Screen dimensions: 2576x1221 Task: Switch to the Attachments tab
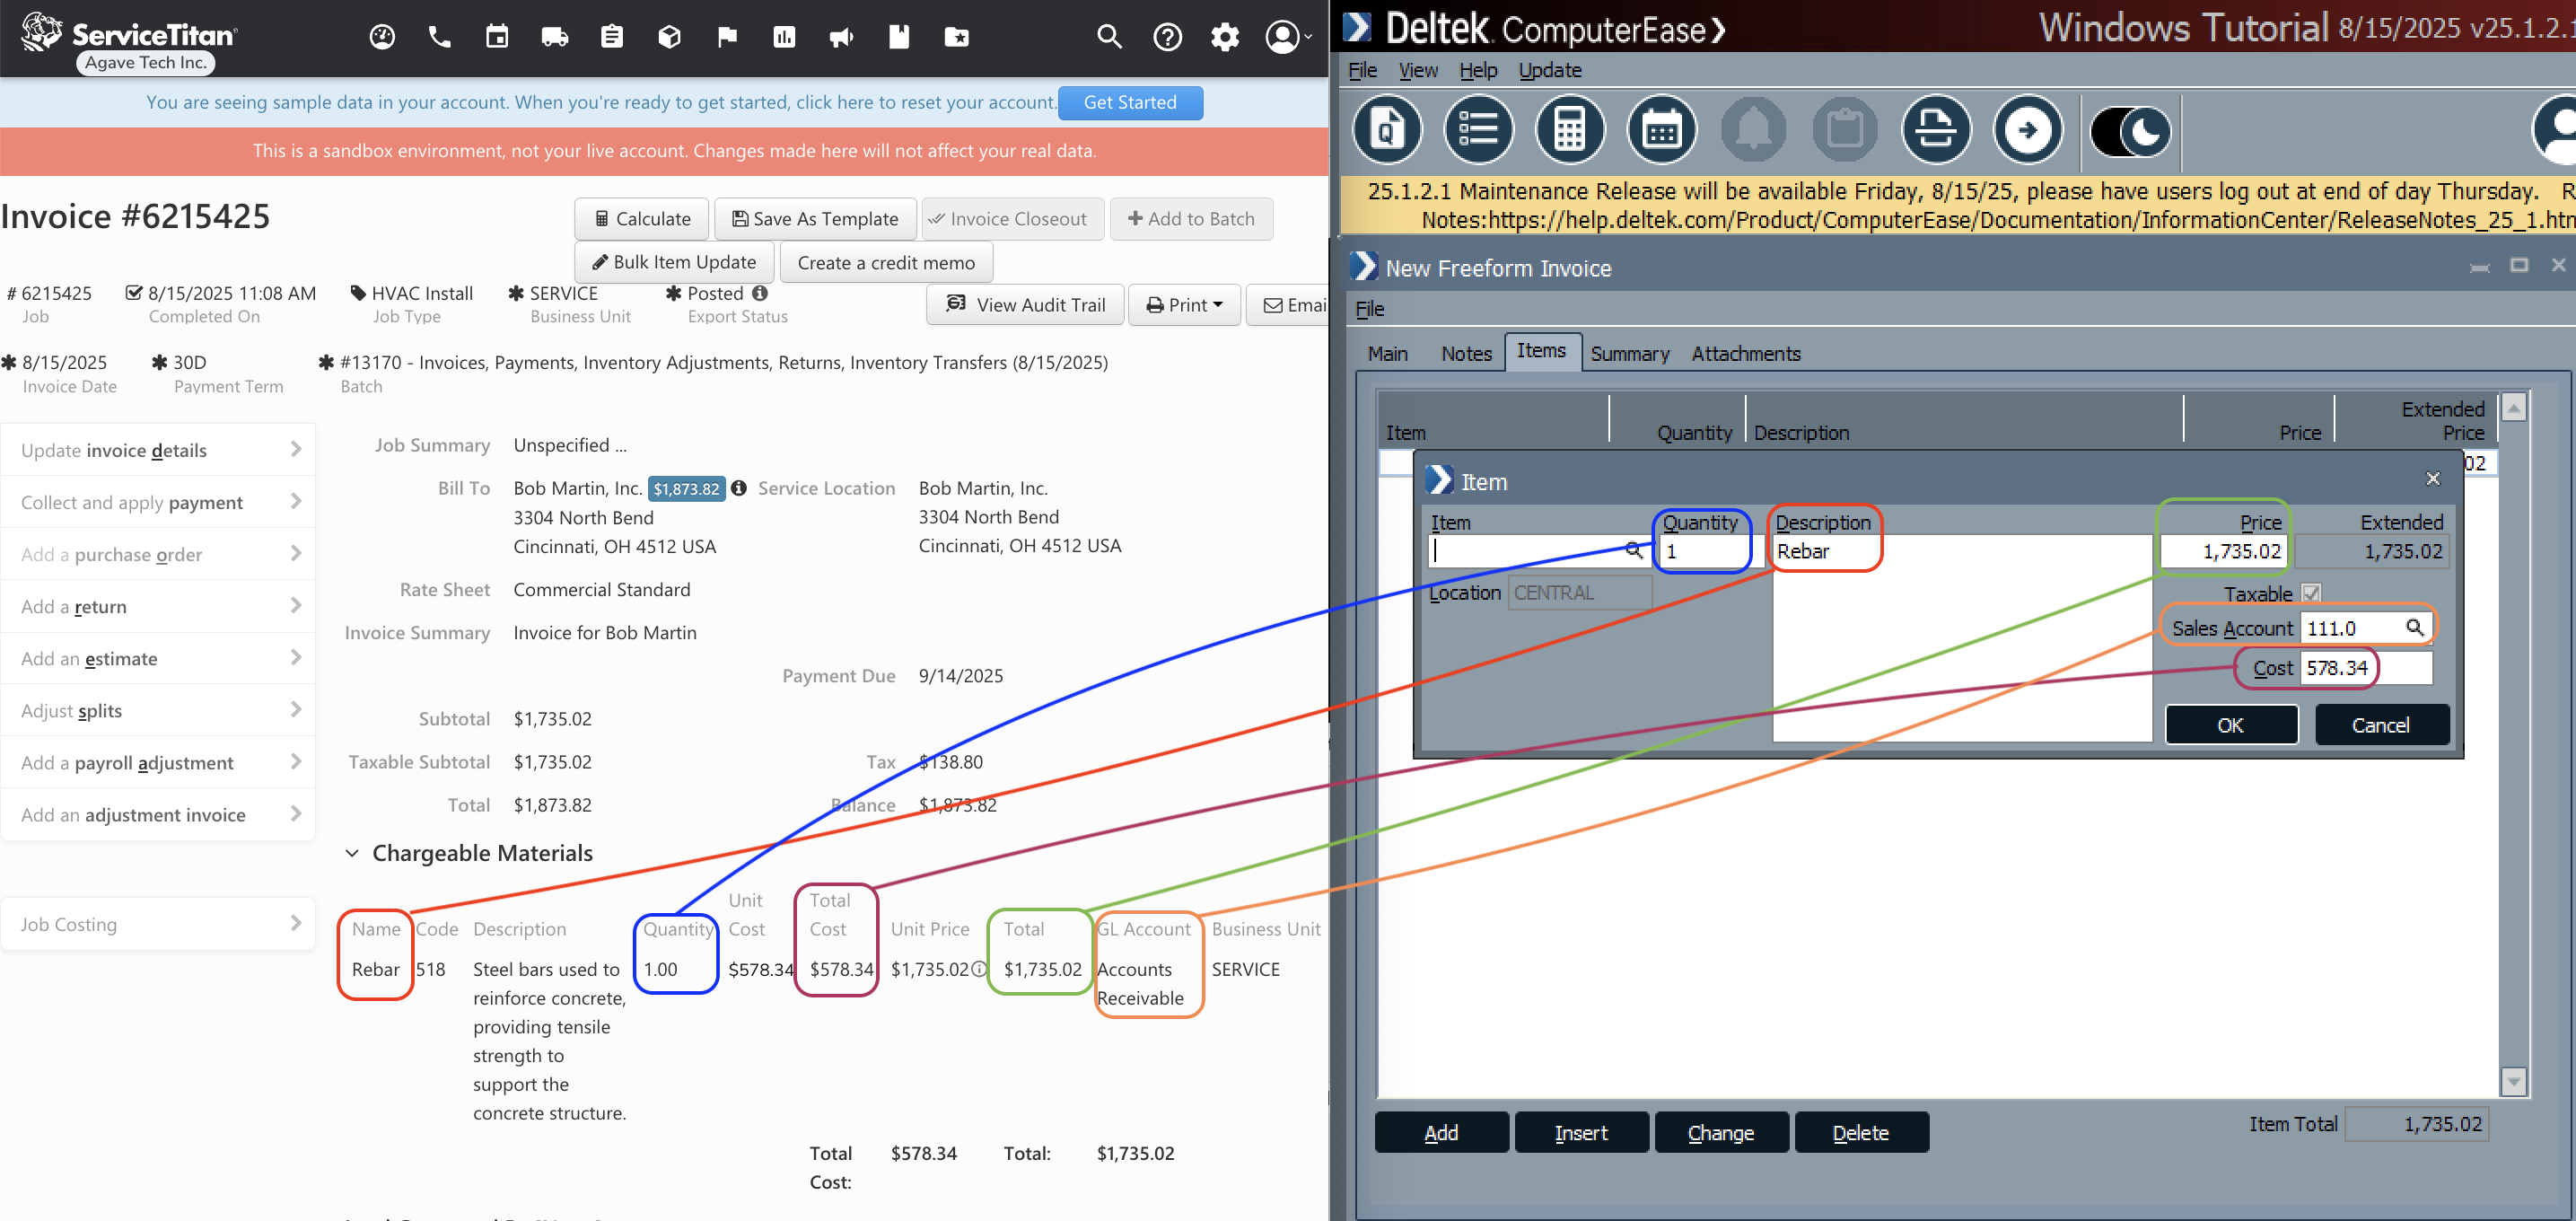[1746, 353]
